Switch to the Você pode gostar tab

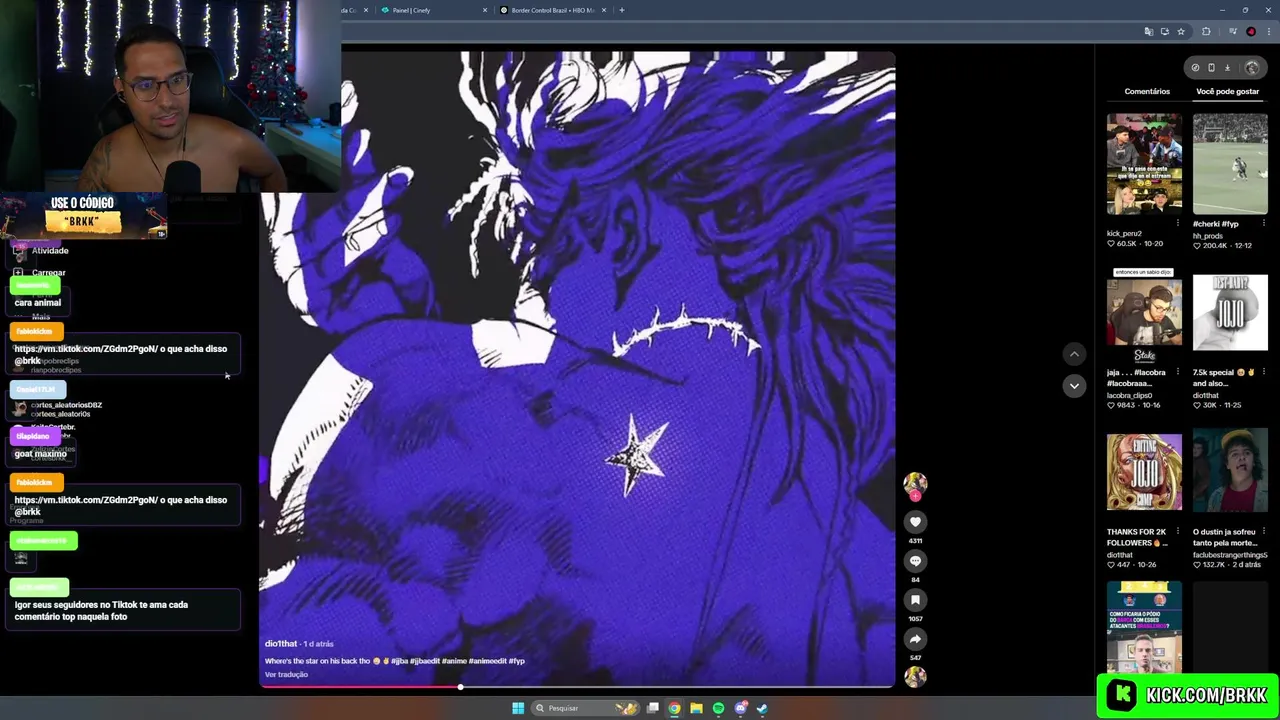click(1228, 91)
